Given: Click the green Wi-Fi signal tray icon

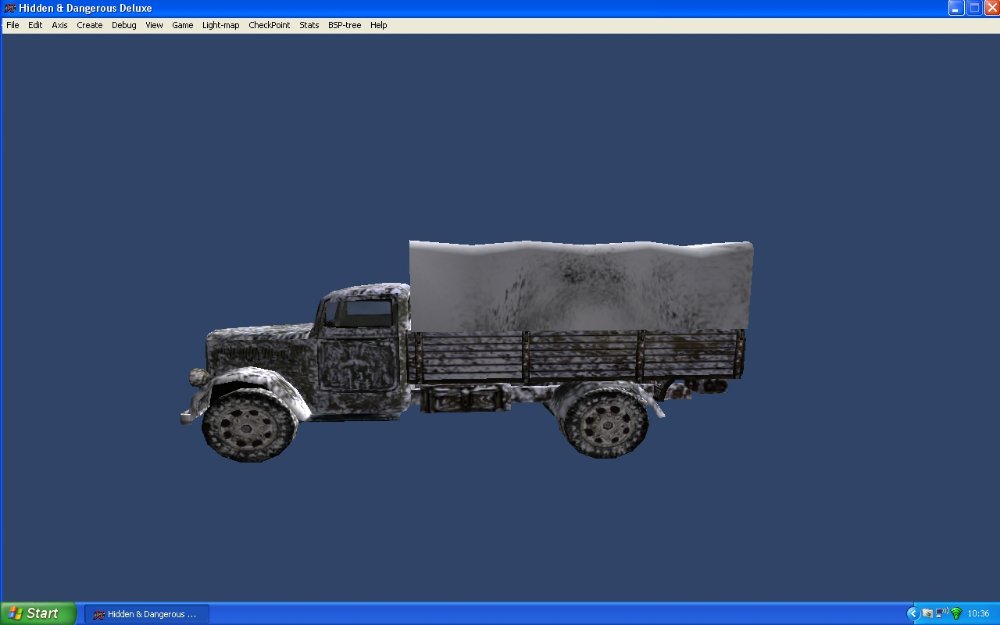Looking at the screenshot, I should tap(956, 614).
